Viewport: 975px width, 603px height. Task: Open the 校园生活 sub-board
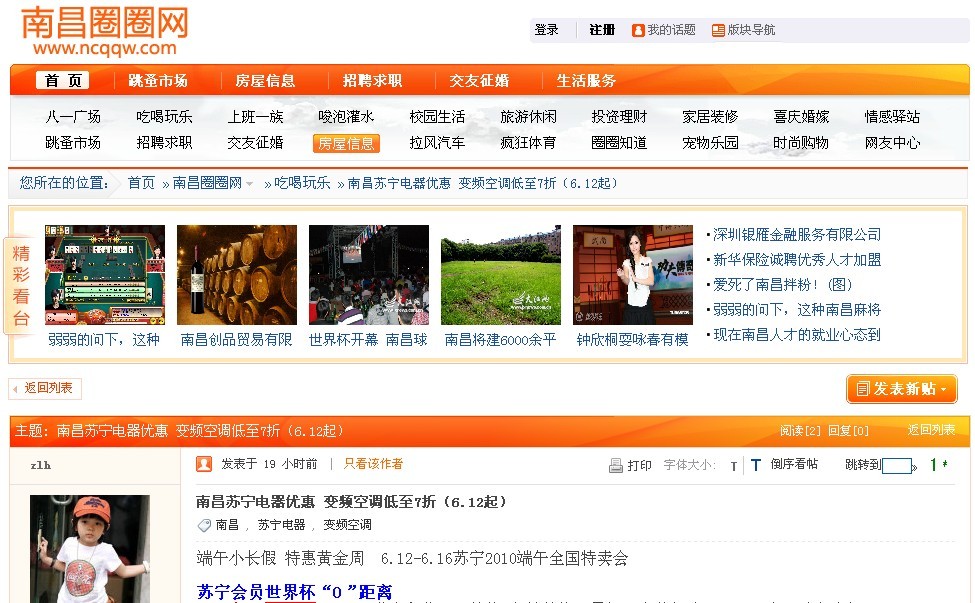point(437,117)
